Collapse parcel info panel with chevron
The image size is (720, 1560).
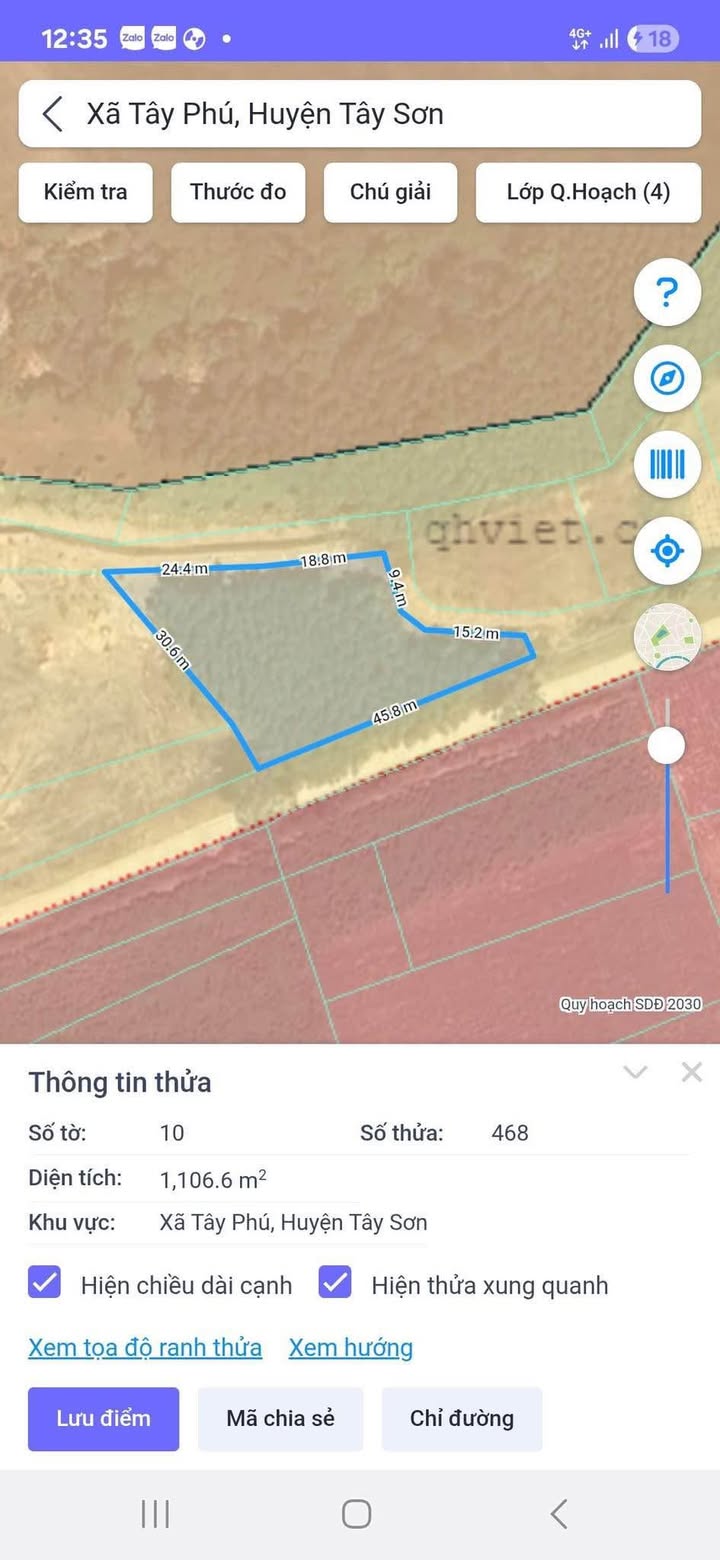(635, 1072)
